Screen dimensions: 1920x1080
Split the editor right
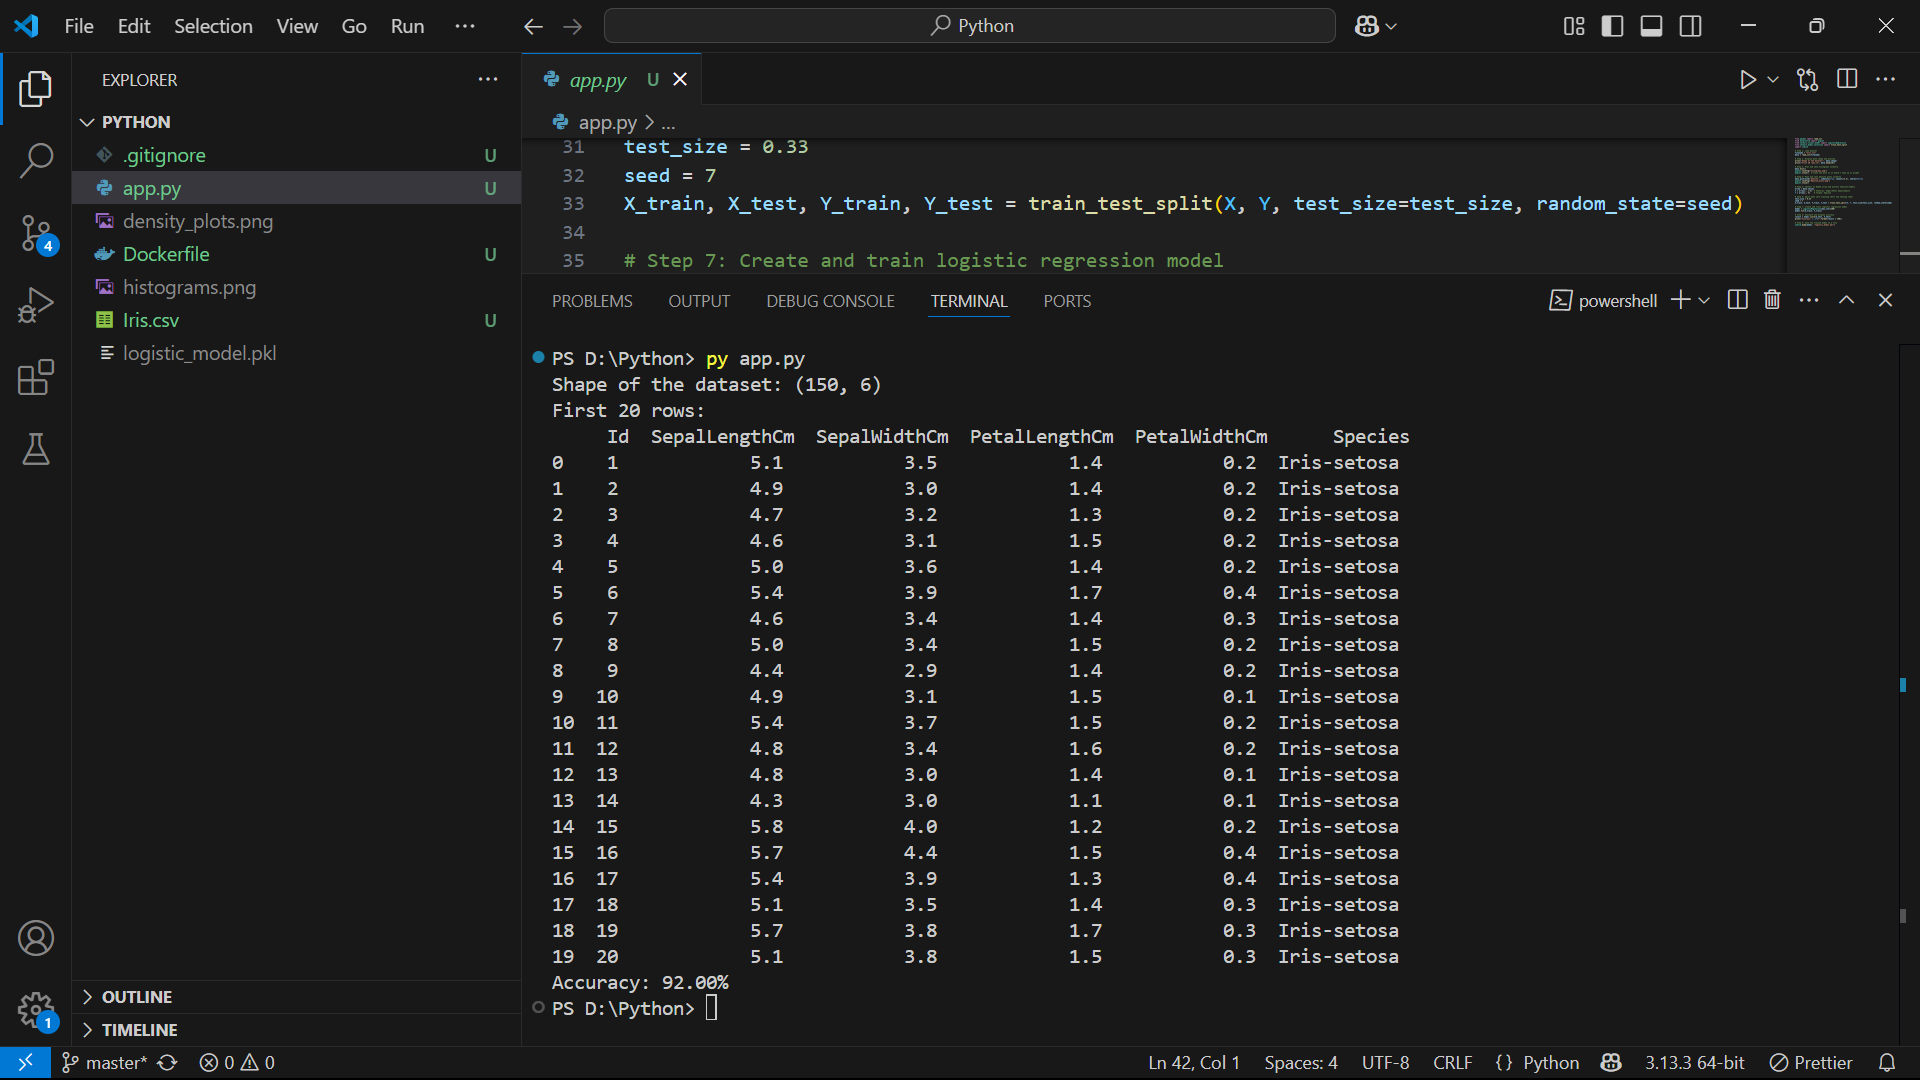[1847, 80]
